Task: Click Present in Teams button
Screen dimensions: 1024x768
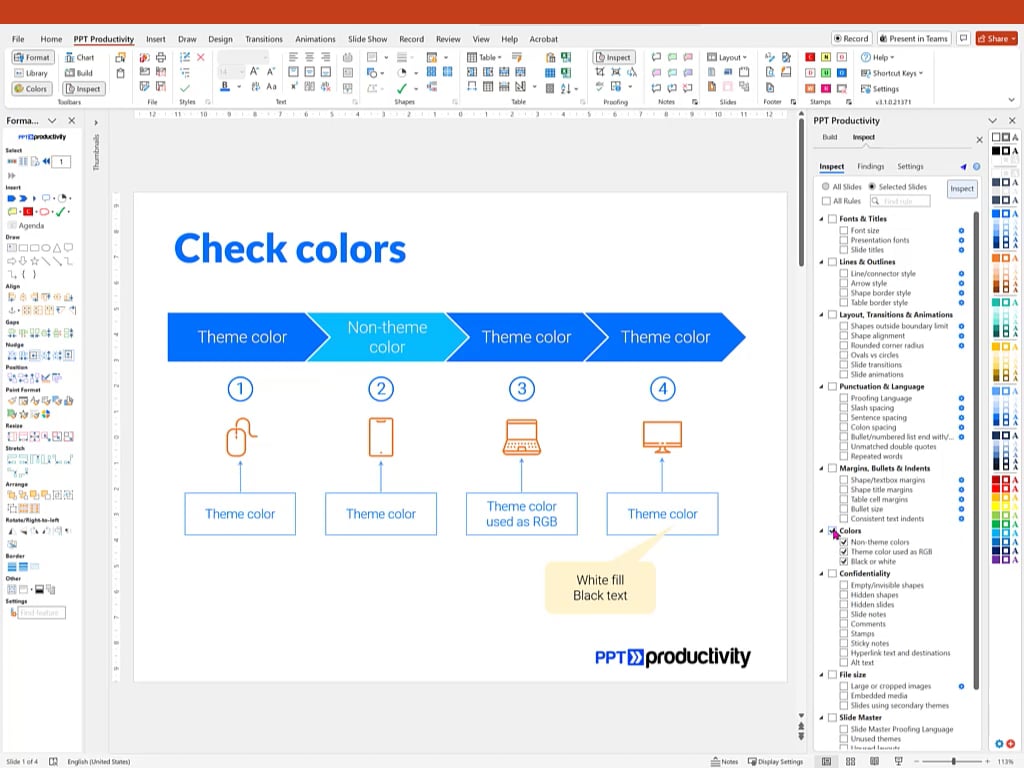Action: tap(913, 39)
